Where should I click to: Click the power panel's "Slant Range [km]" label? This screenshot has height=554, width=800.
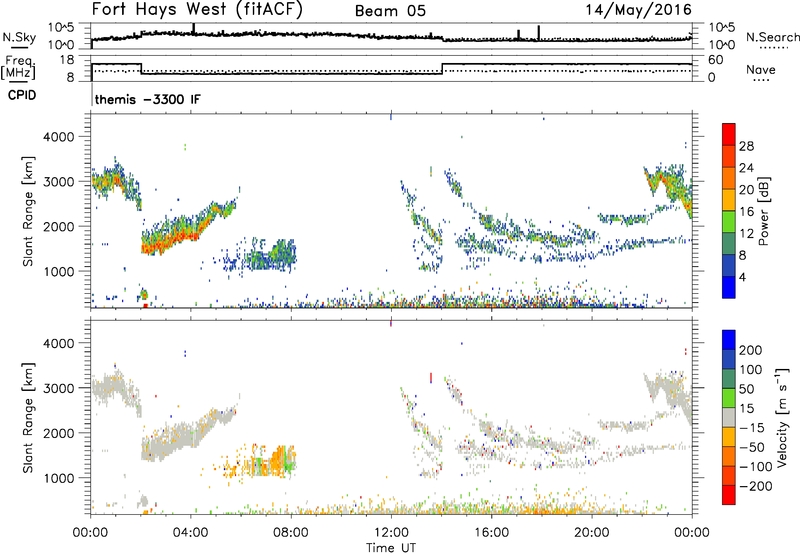(x=28, y=211)
